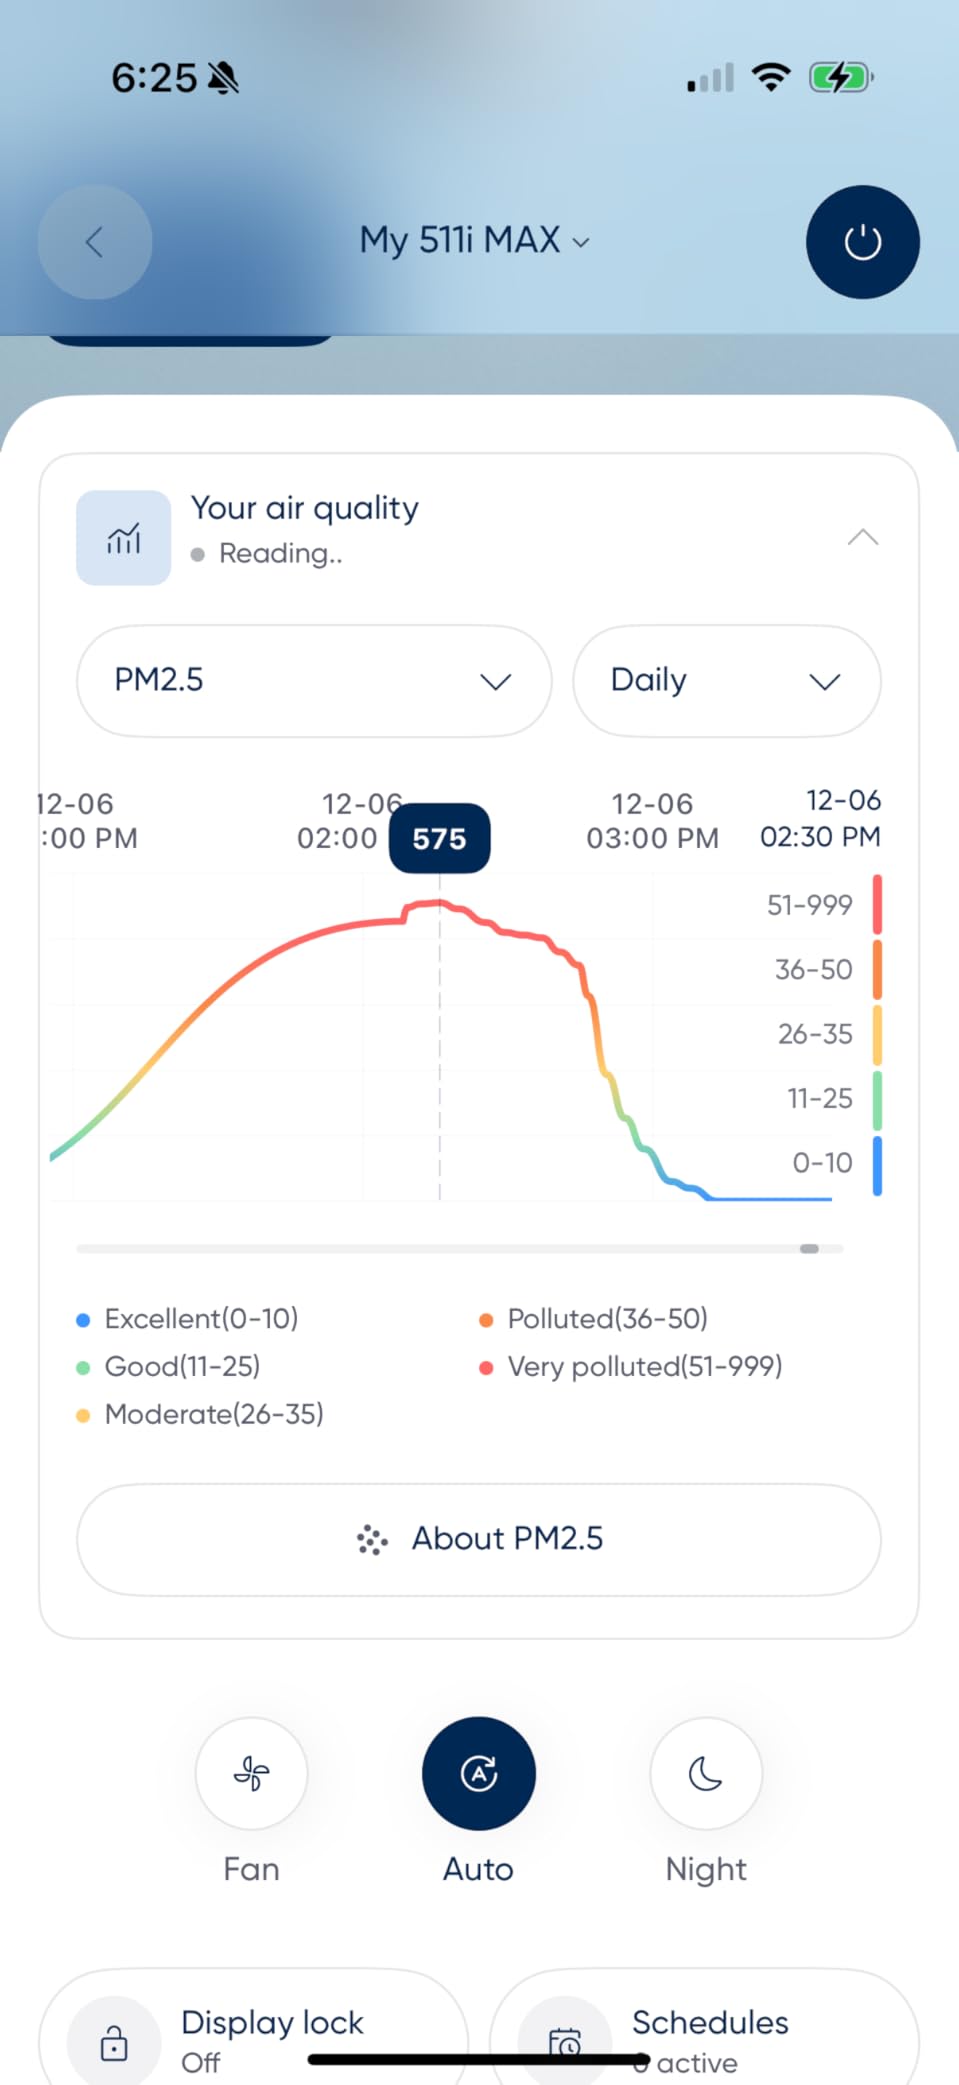Open the About PM2.5 info

479,1539
